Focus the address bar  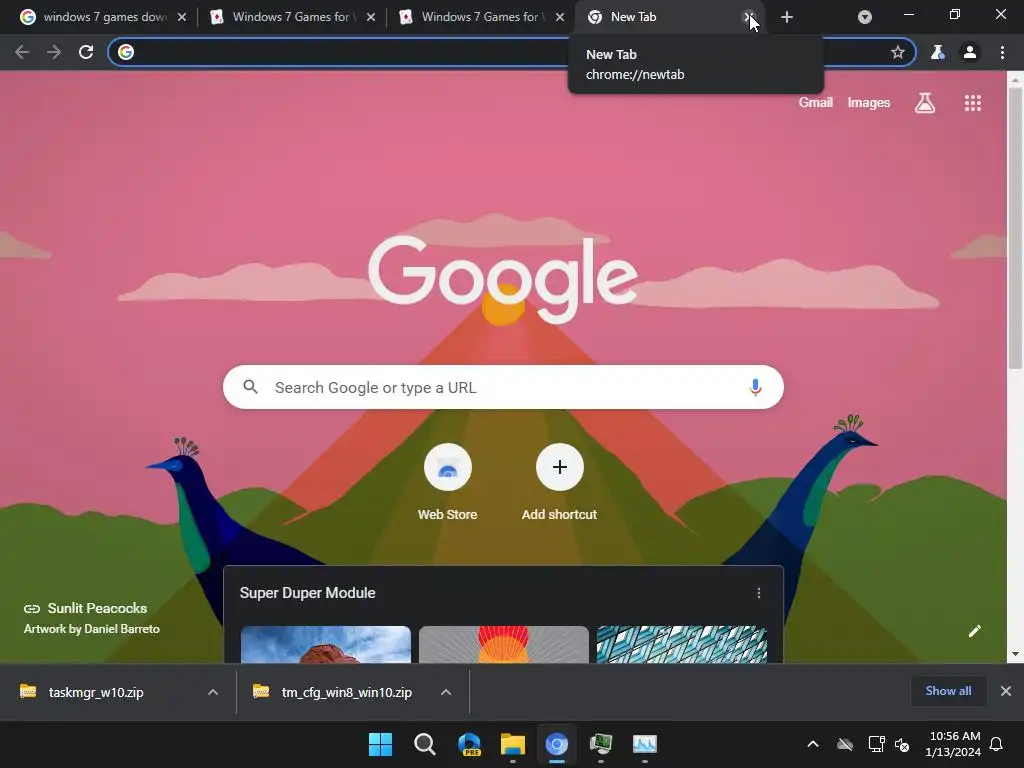[511, 52]
